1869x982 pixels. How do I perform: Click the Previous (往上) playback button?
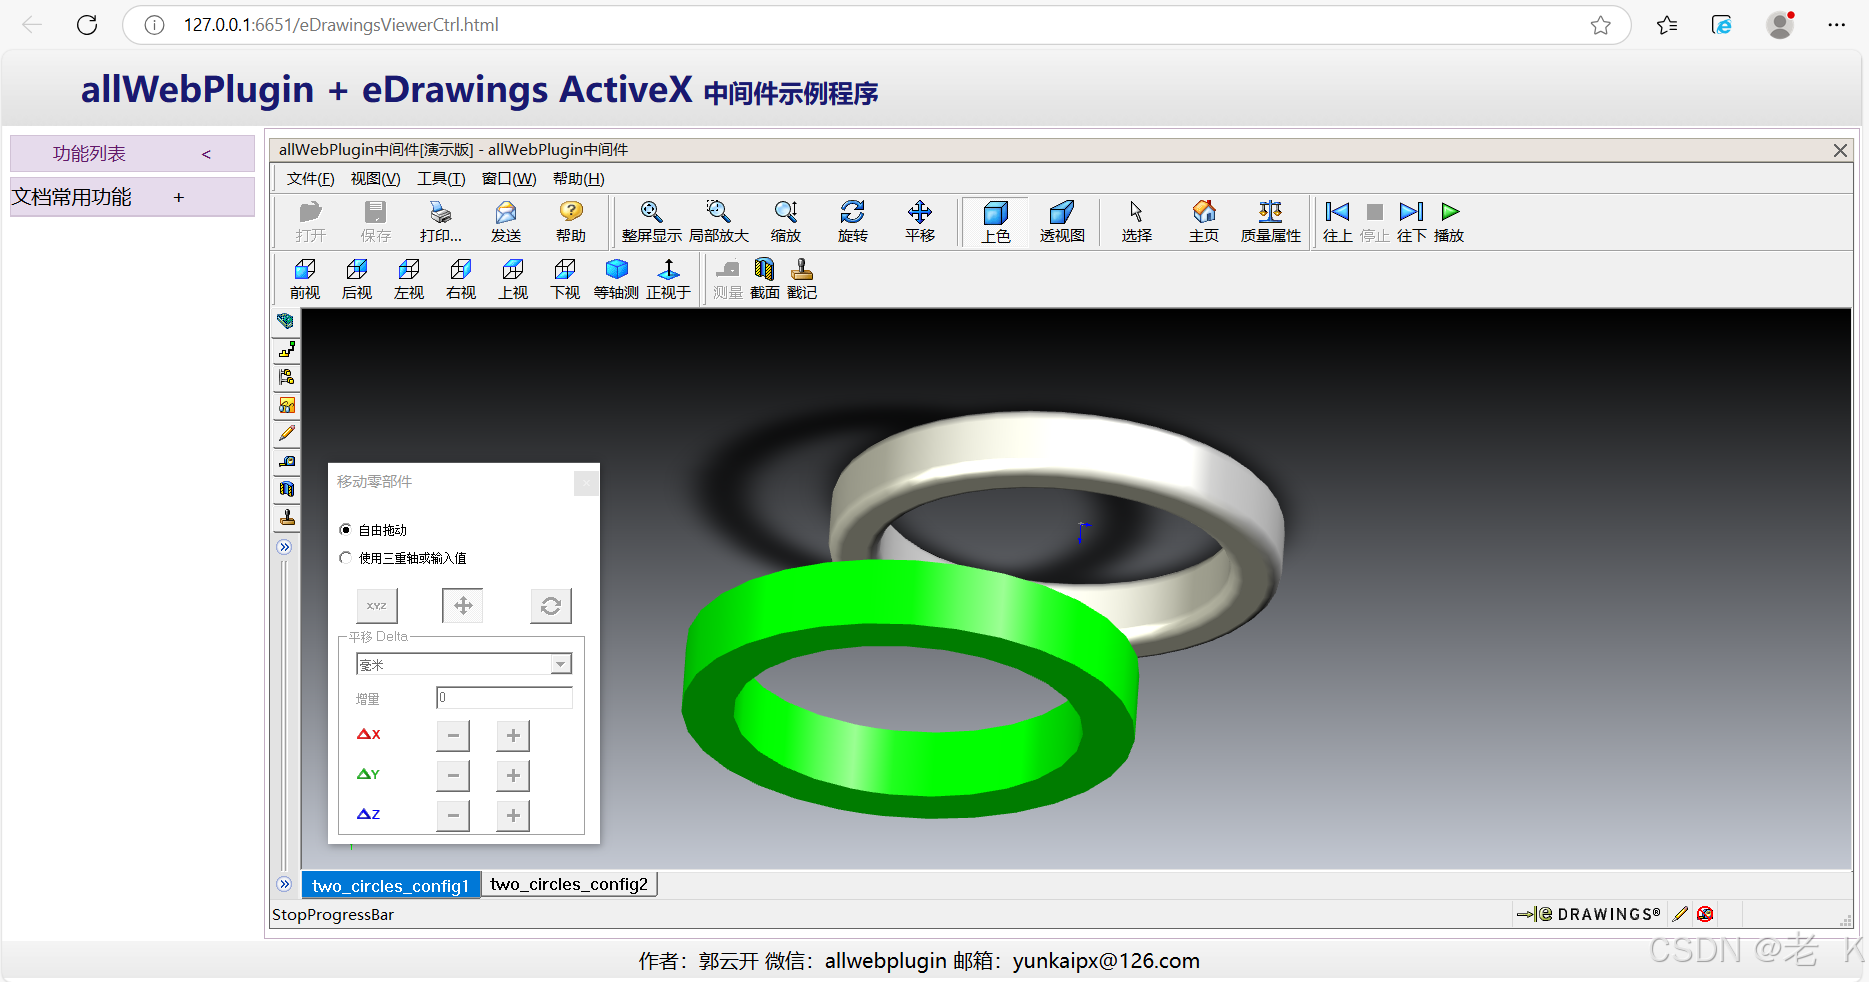[1337, 221]
